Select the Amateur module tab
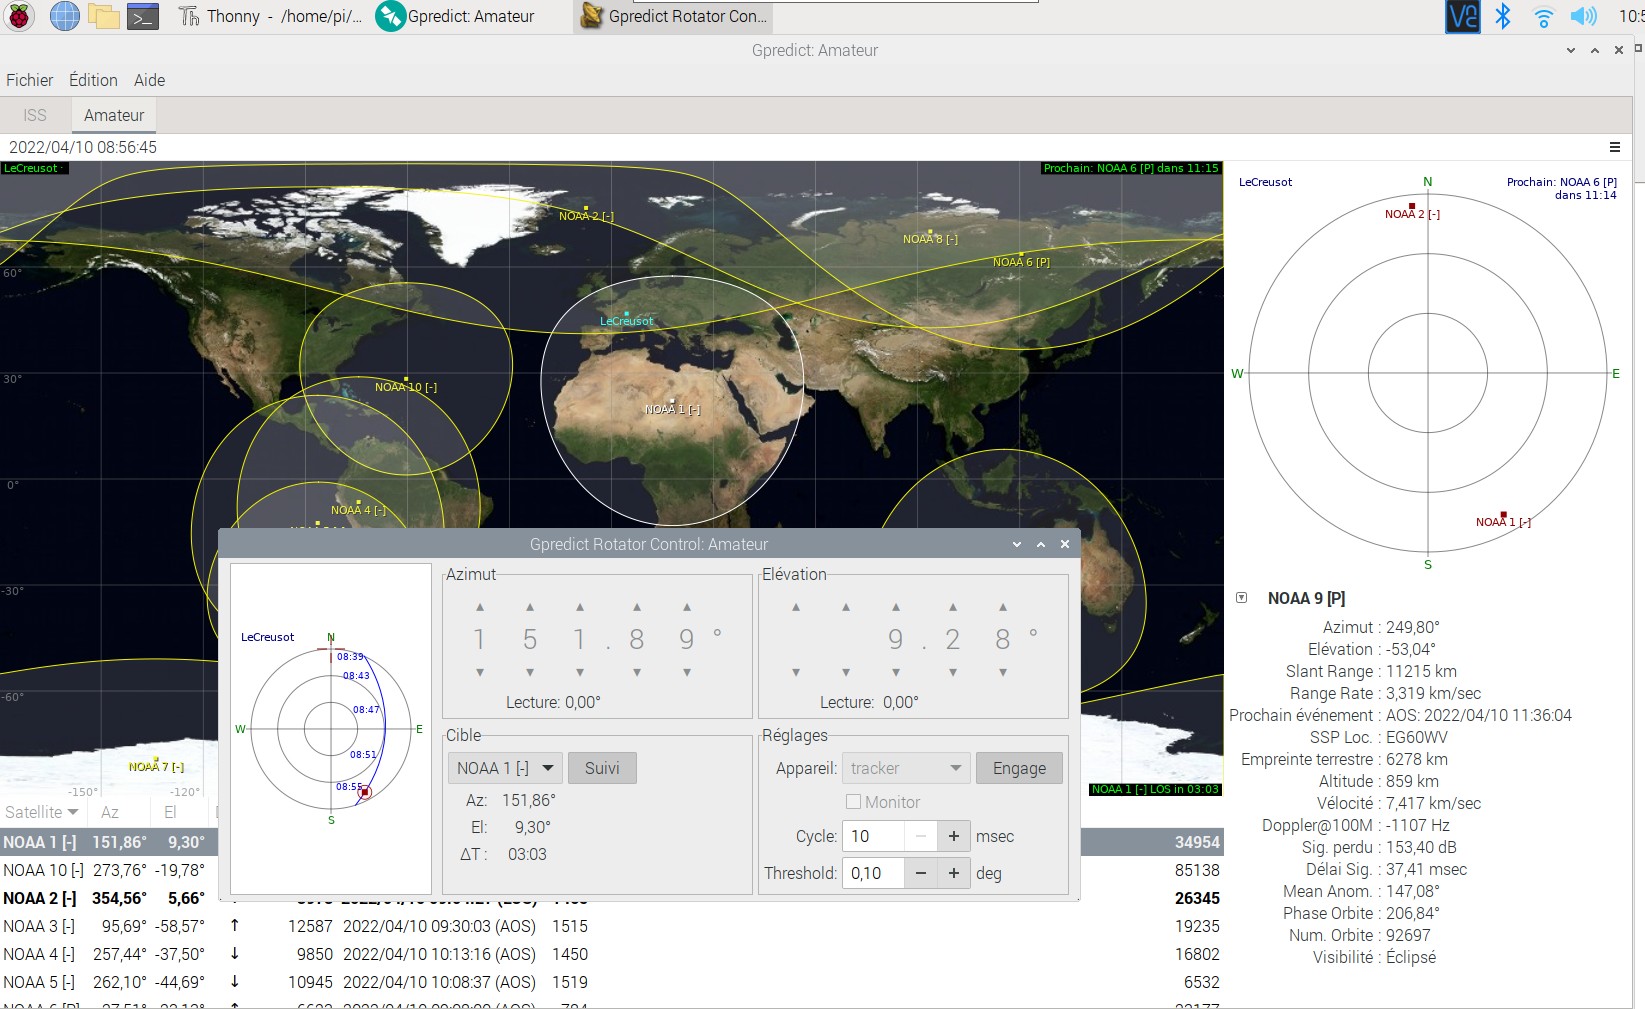This screenshot has height=1009, width=1645. 114,115
